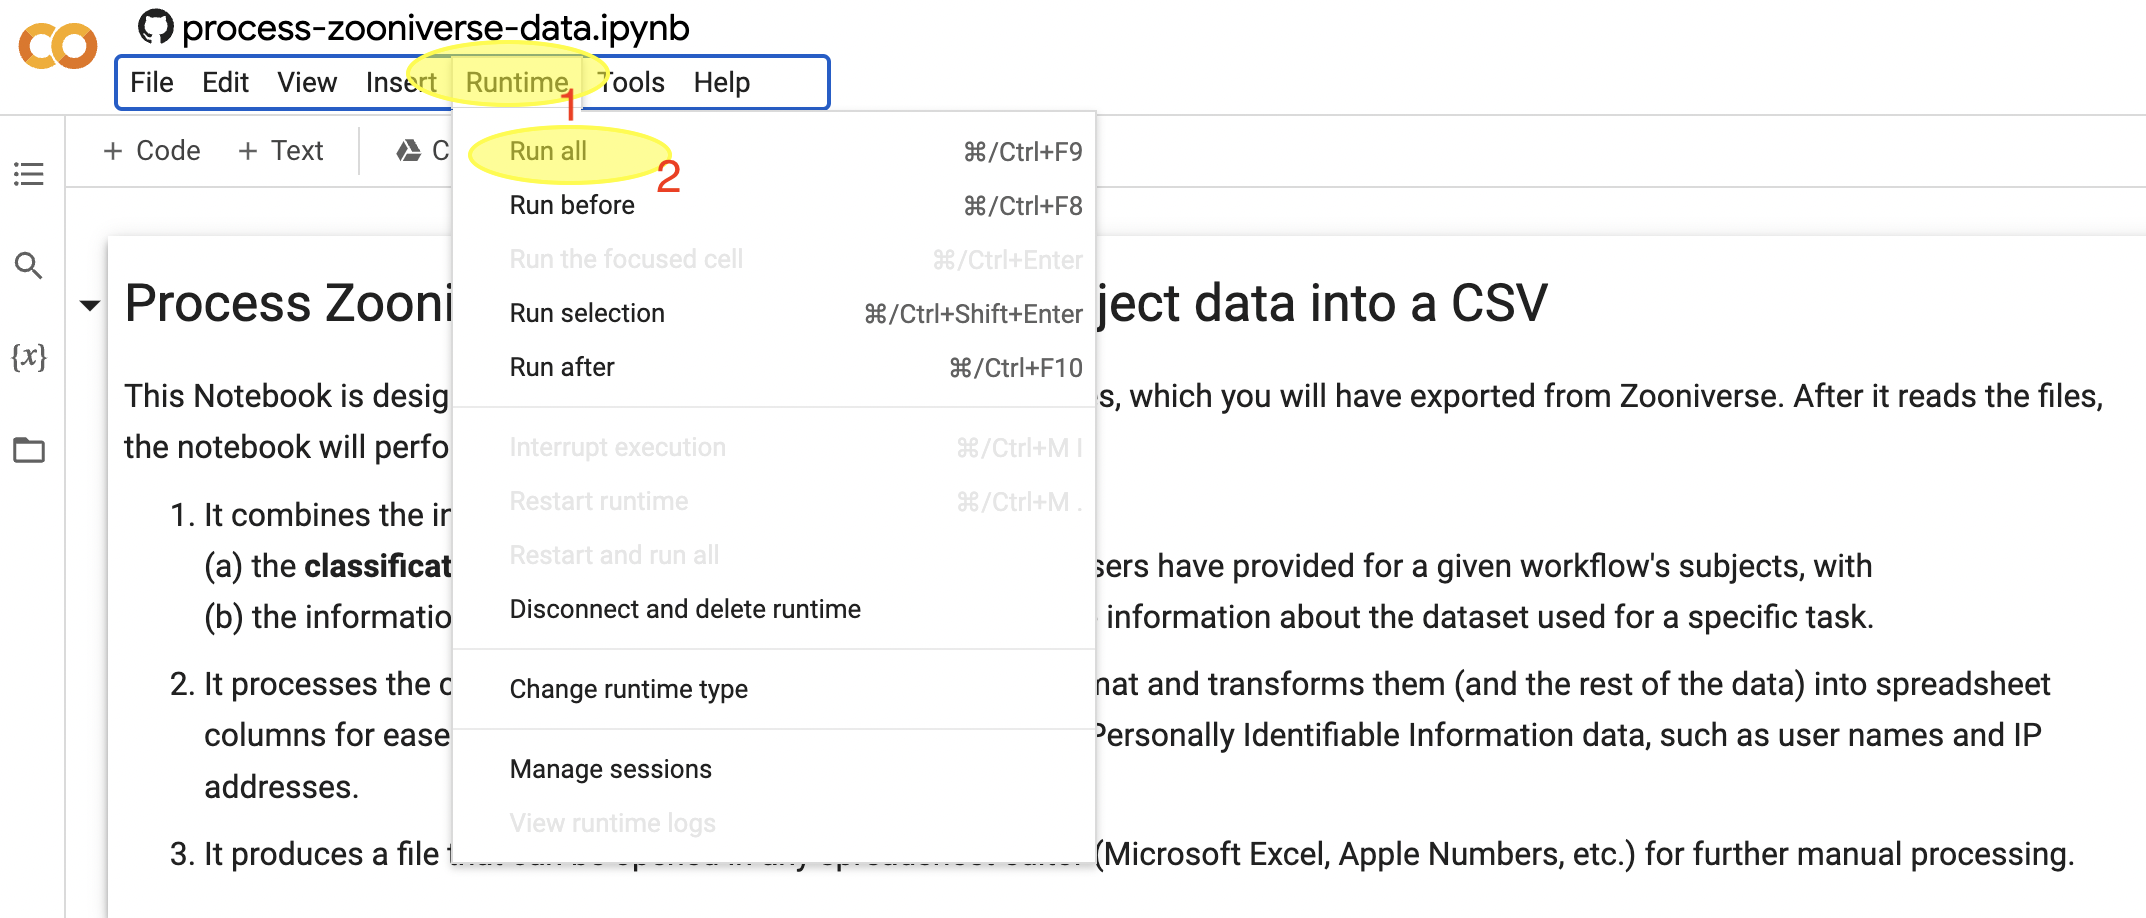Select Run before menu entry
Viewport: 2146px width, 918px height.
[x=774, y=205]
